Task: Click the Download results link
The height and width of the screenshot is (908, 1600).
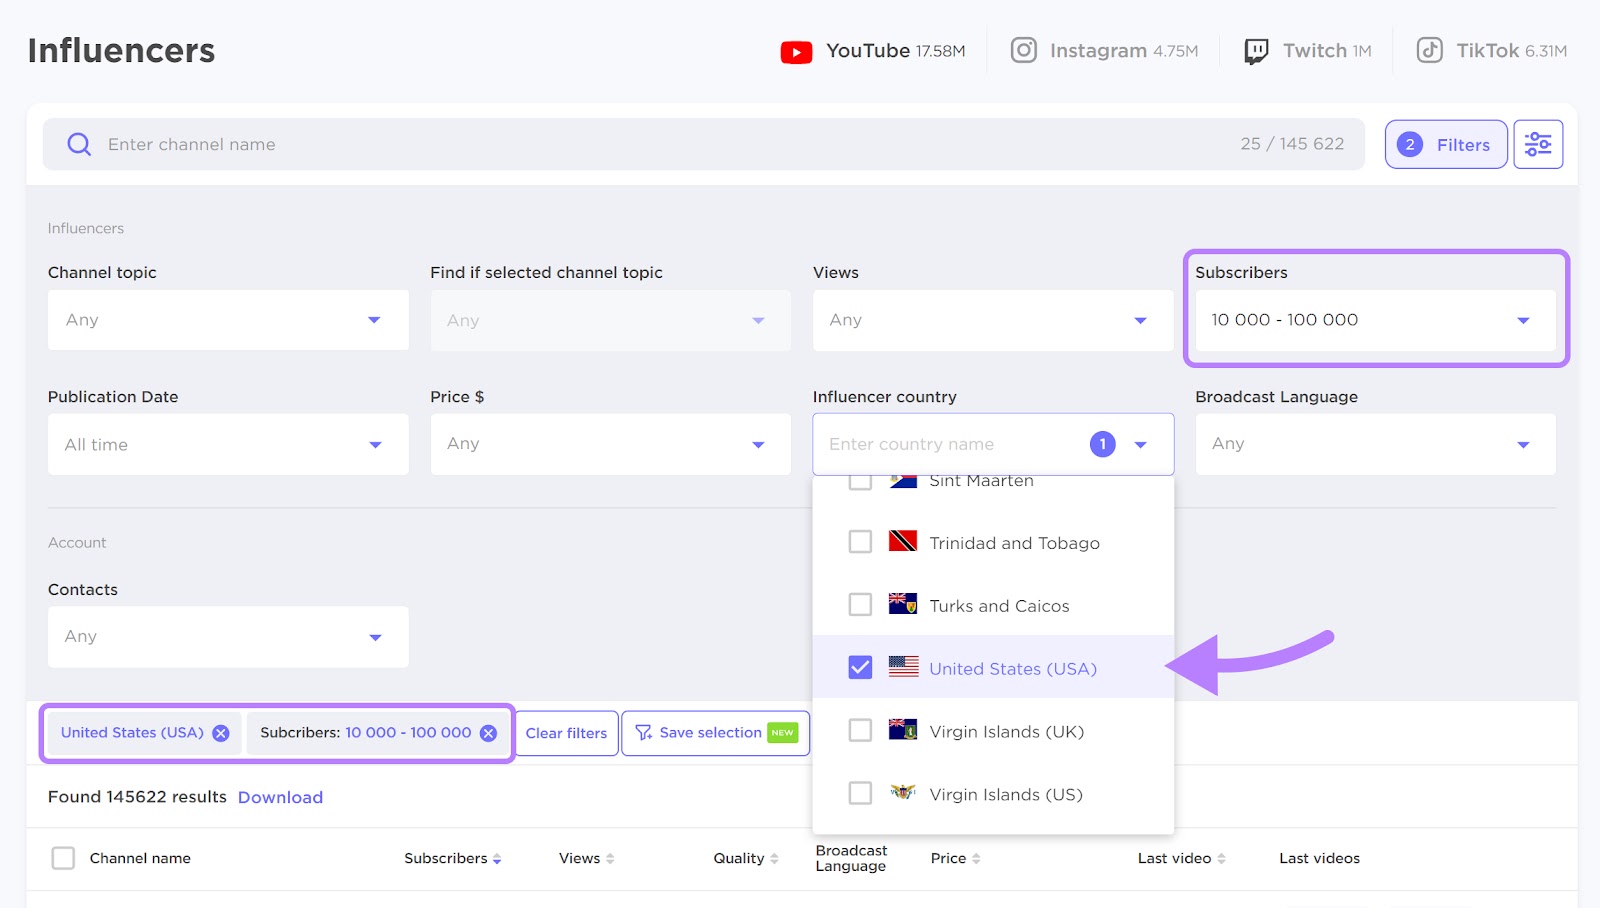Action: coord(280,797)
